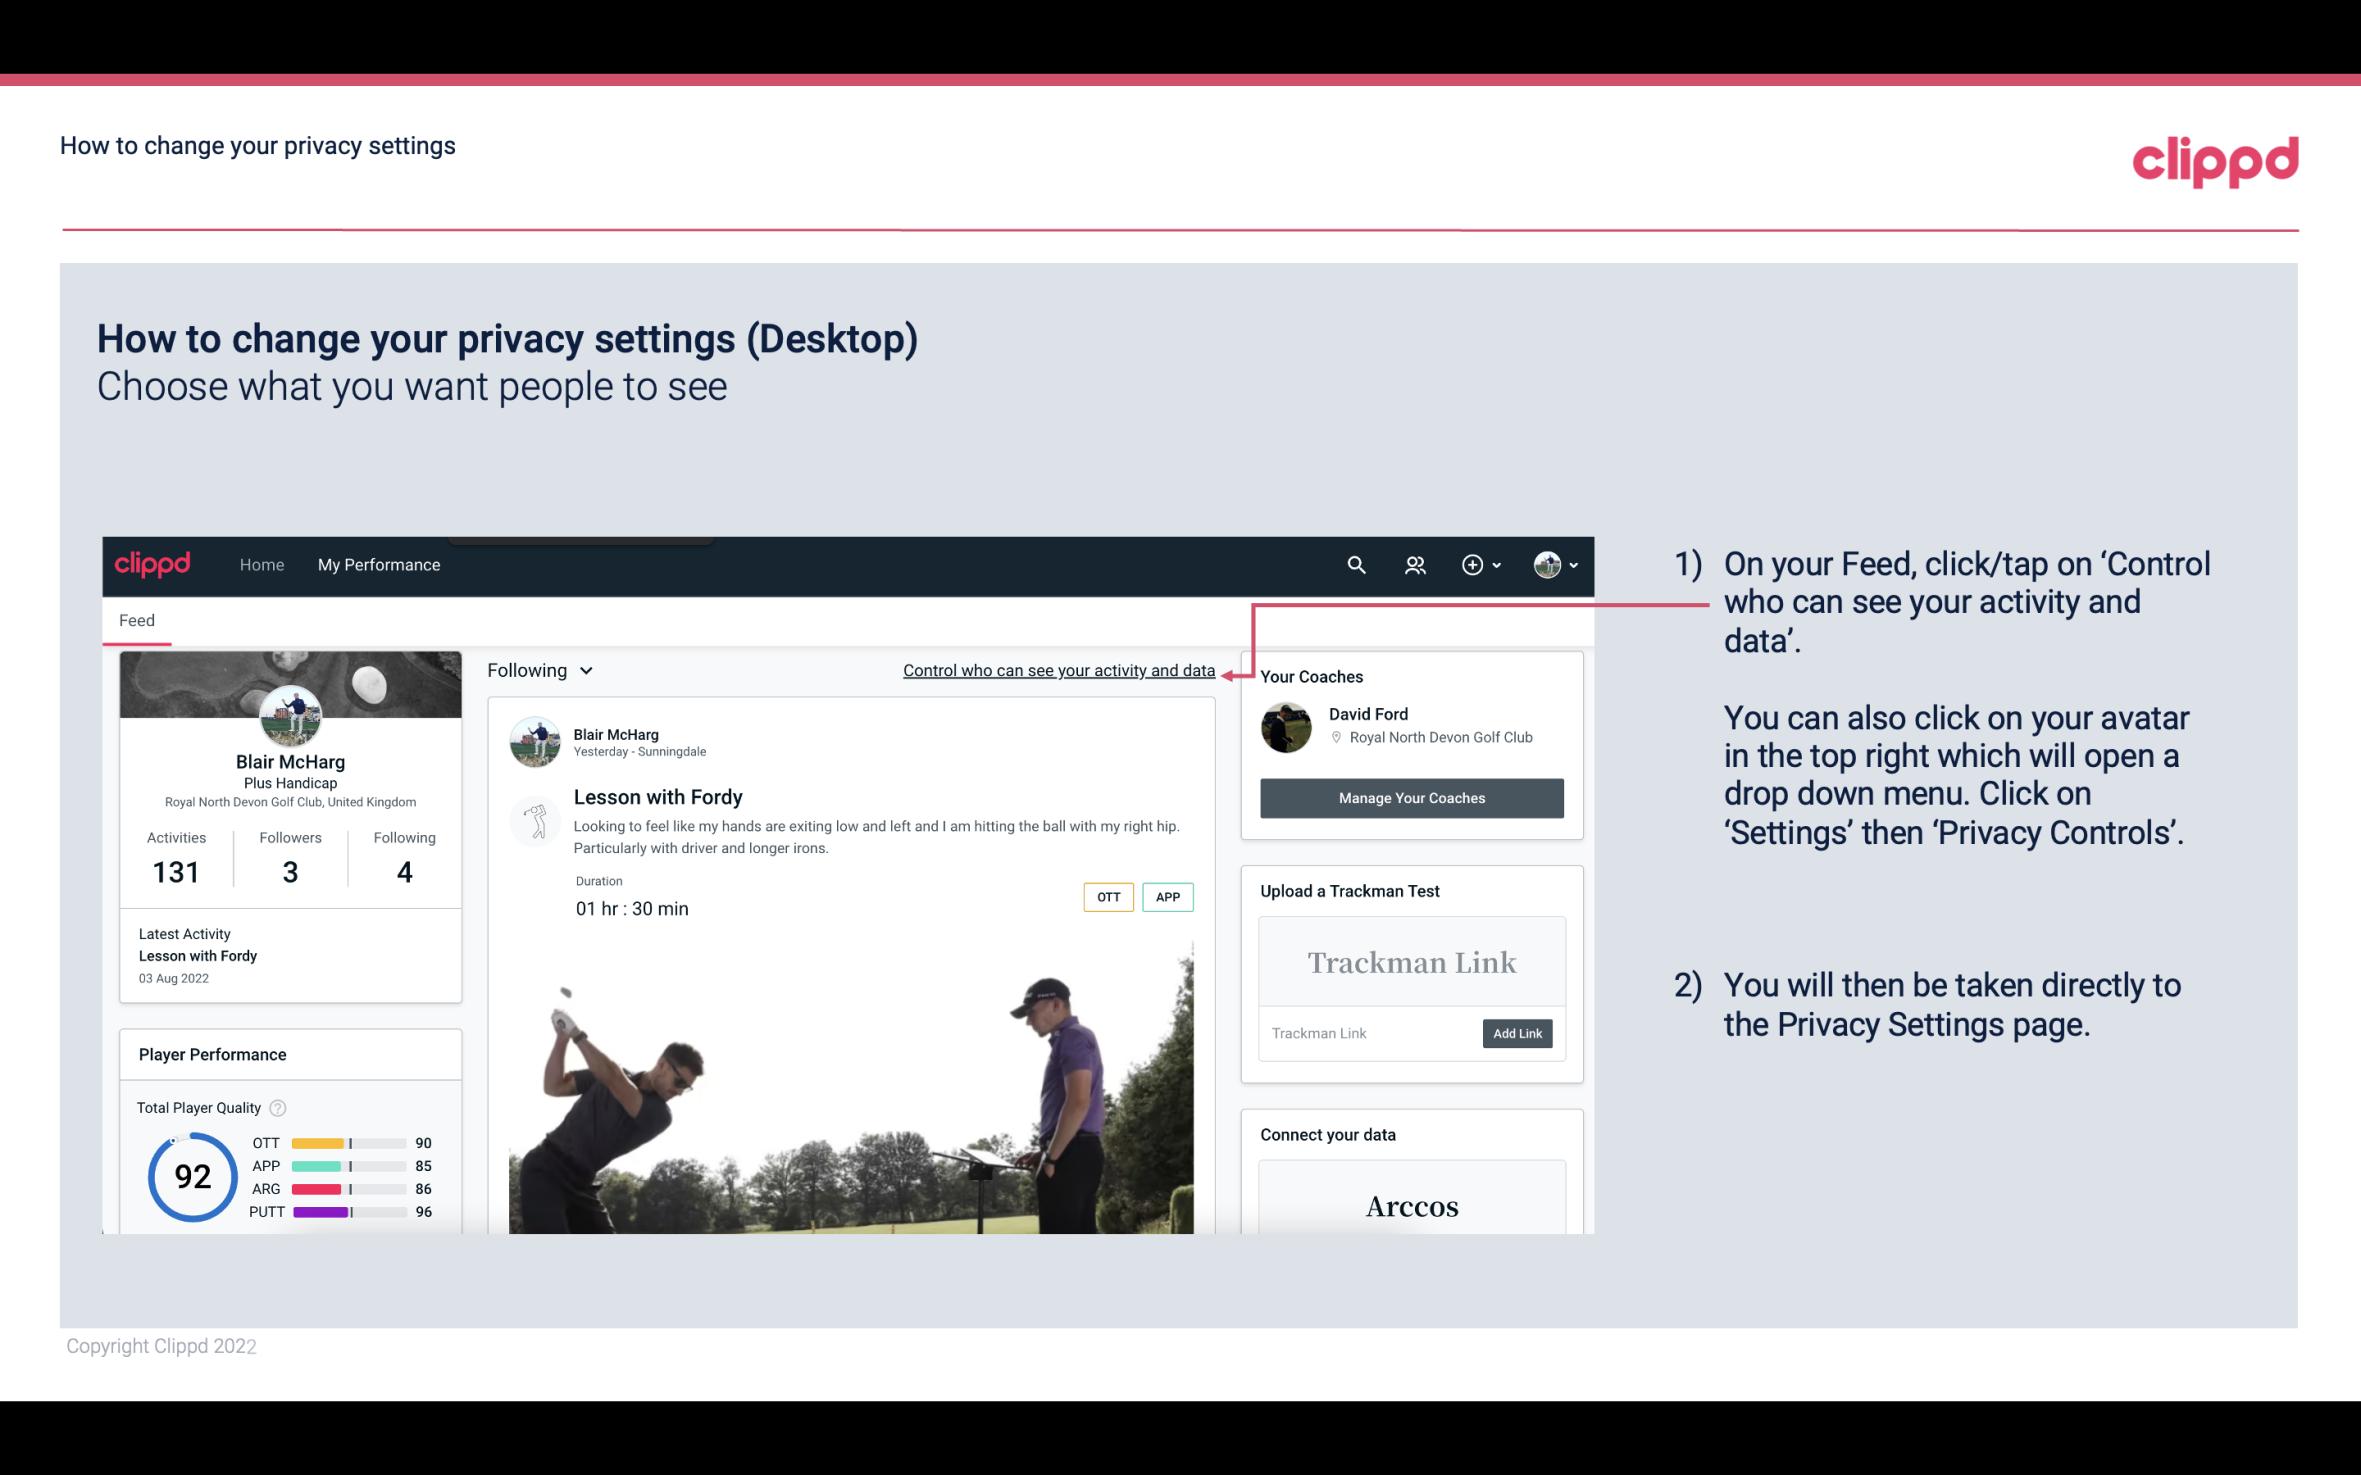Click the My Performance navigation tab
This screenshot has height=1475, width=2361.
click(377, 564)
